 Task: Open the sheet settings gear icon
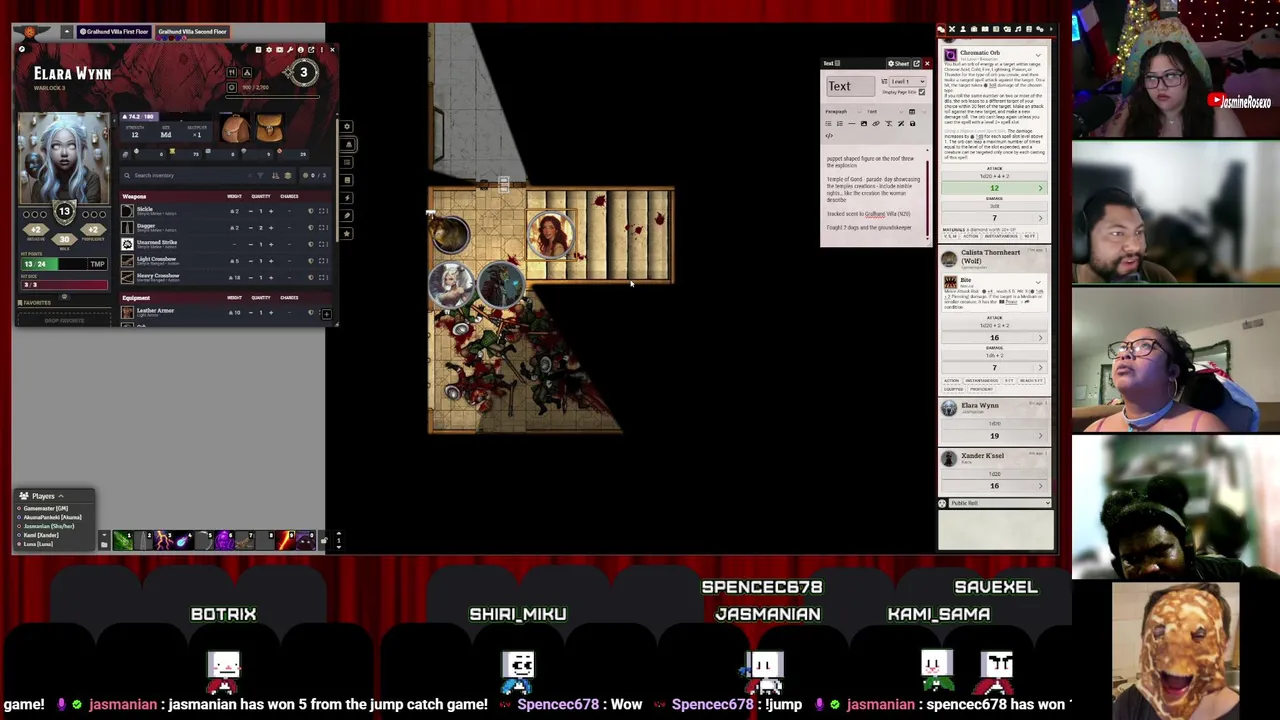click(269, 50)
